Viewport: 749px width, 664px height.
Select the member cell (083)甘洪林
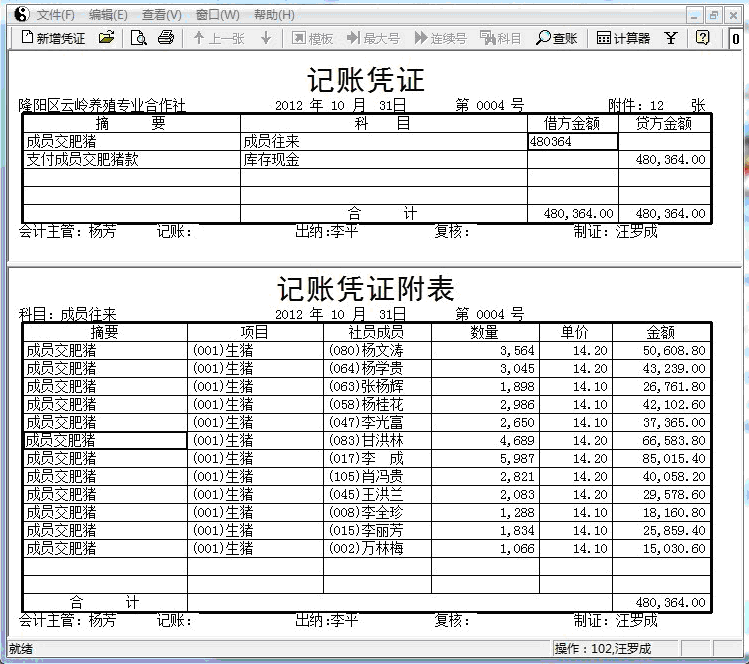tap(377, 441)
